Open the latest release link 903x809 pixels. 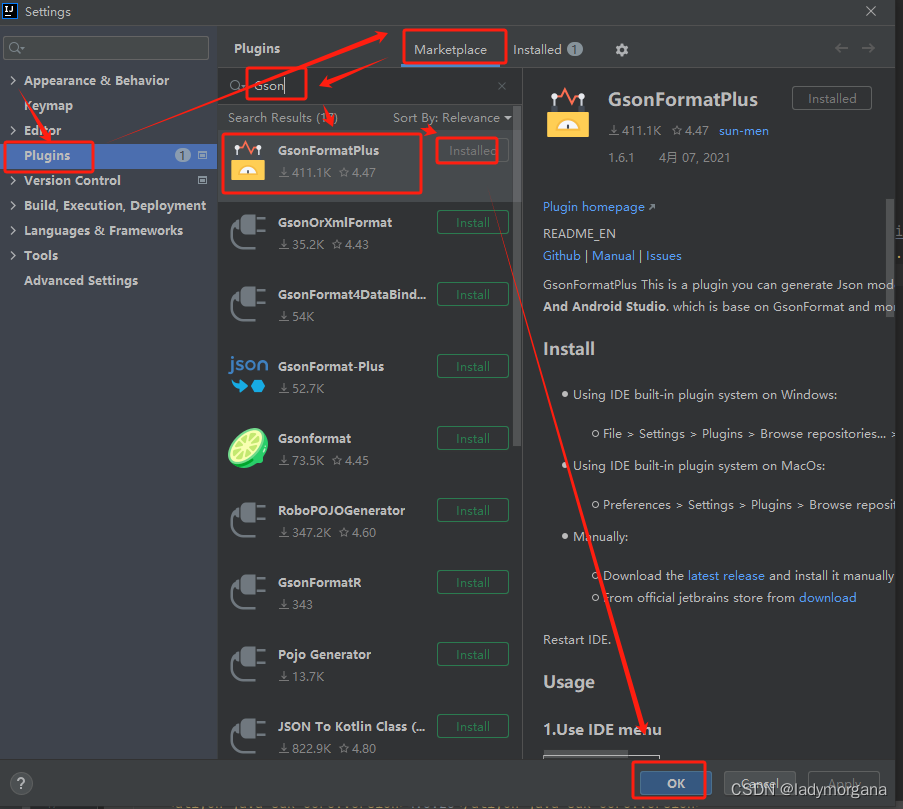click(x=726, y=575)
